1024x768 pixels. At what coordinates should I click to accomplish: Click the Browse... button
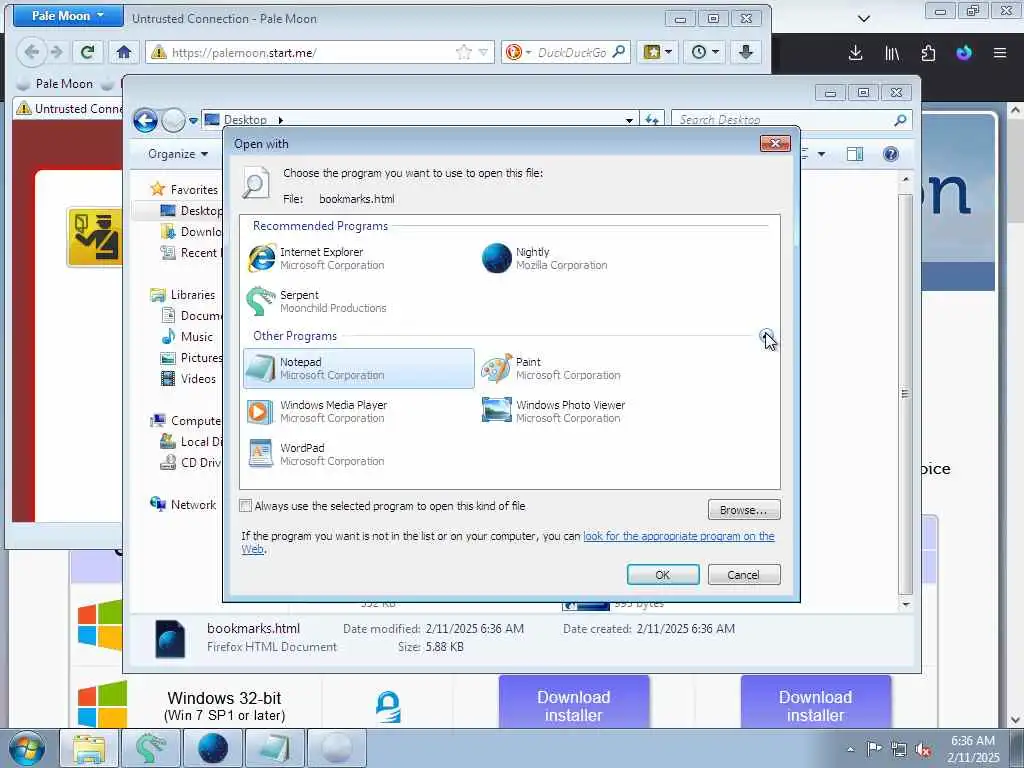tap(744, 510)
